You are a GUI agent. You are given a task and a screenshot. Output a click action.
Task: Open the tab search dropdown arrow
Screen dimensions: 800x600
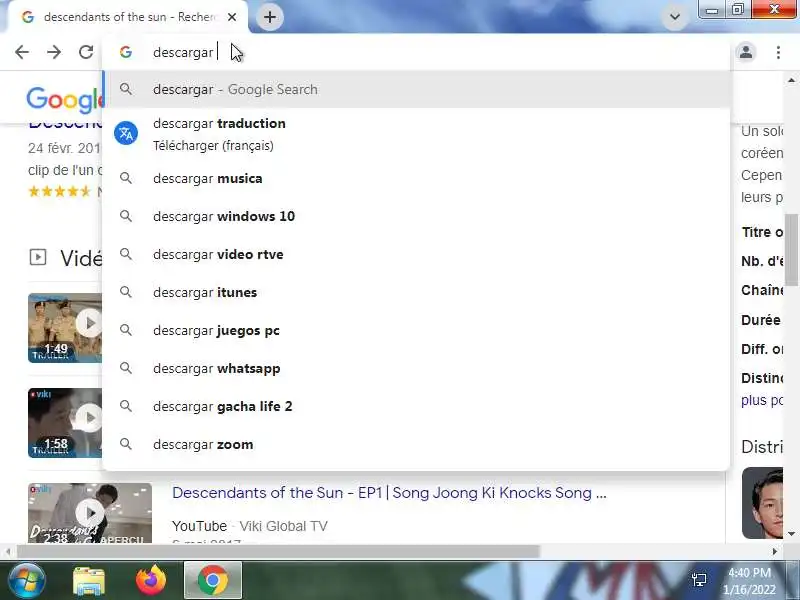coord(674,17)
